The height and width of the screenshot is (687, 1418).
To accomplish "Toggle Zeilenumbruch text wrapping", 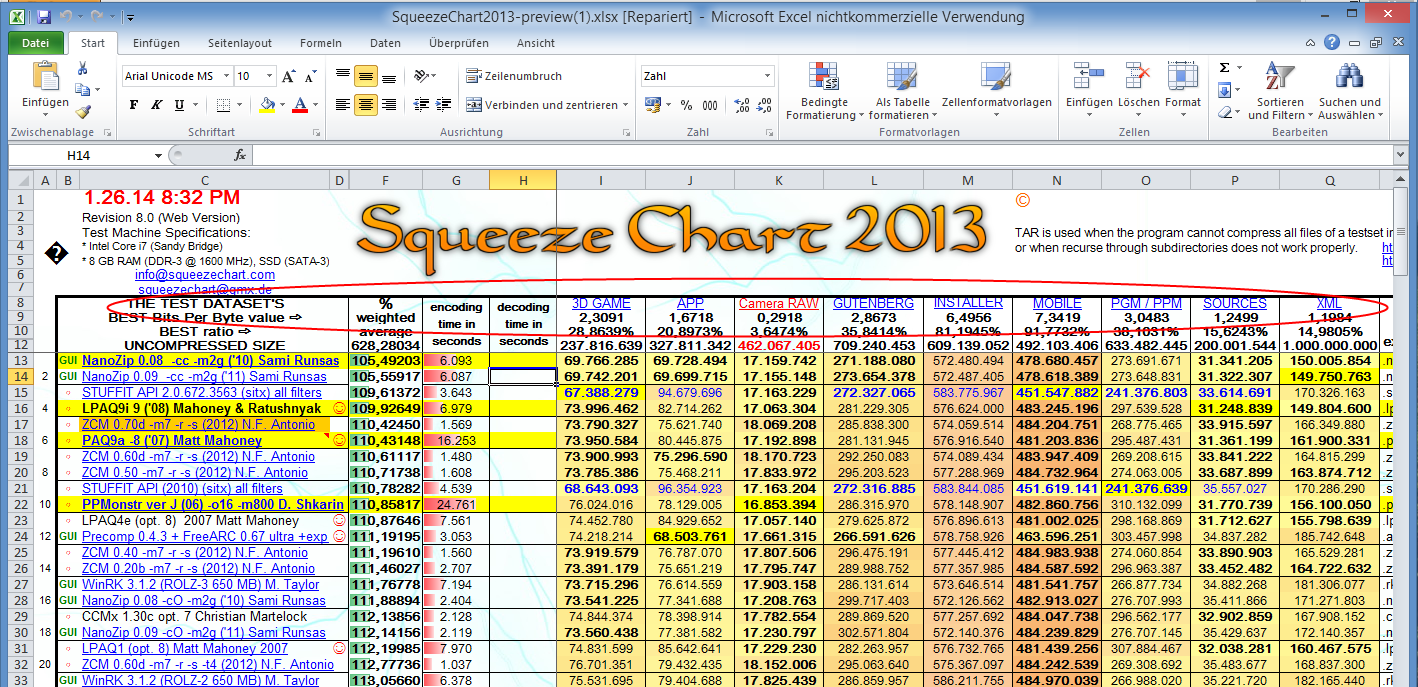I will [515, 76].
